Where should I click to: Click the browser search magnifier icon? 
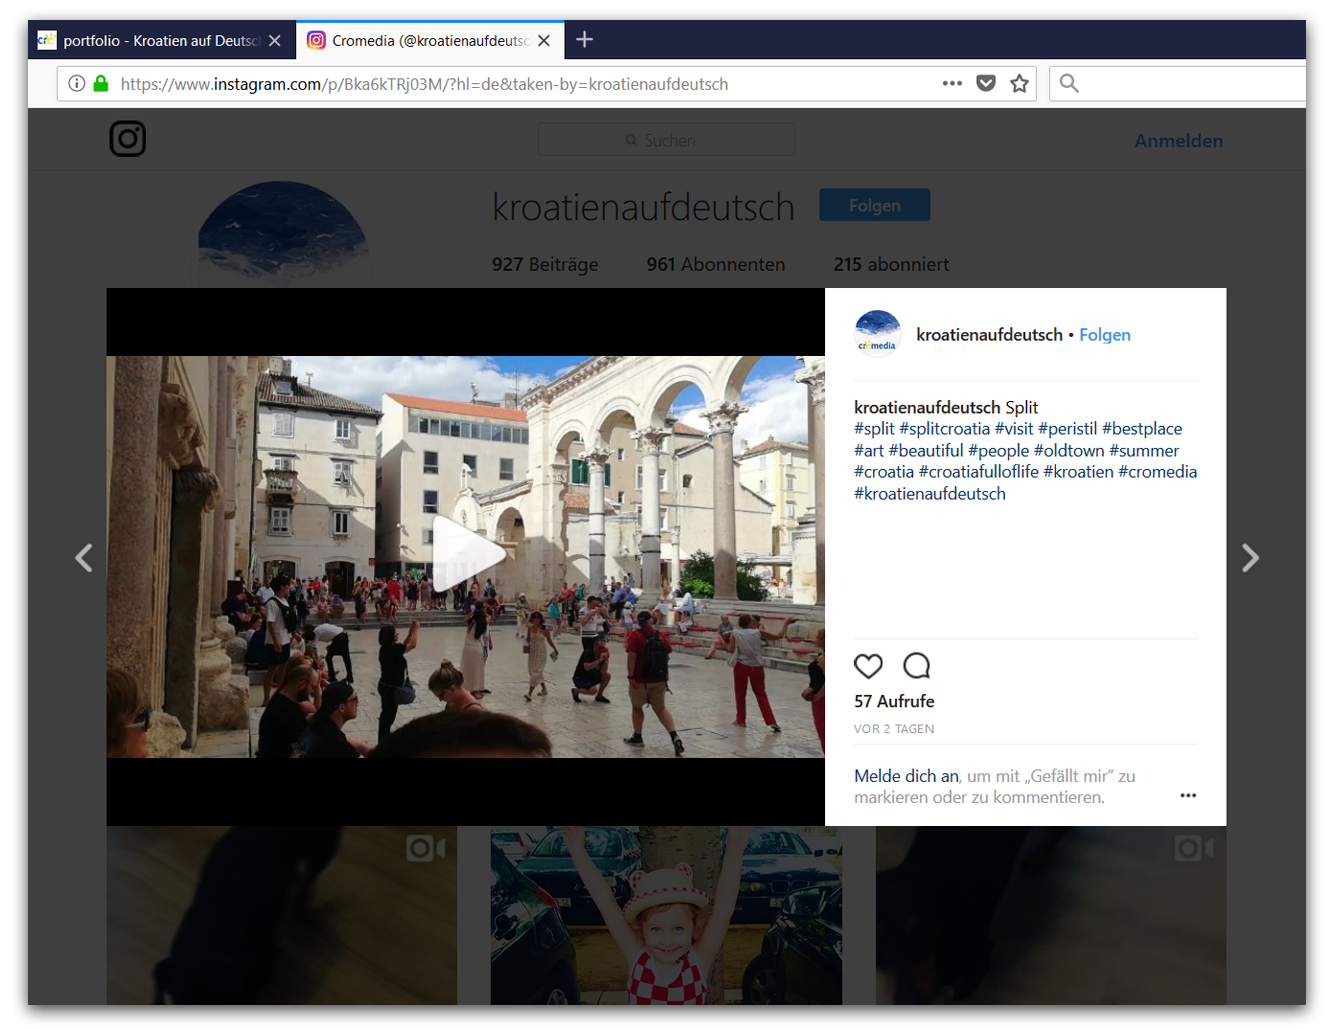coord(1069,84)
